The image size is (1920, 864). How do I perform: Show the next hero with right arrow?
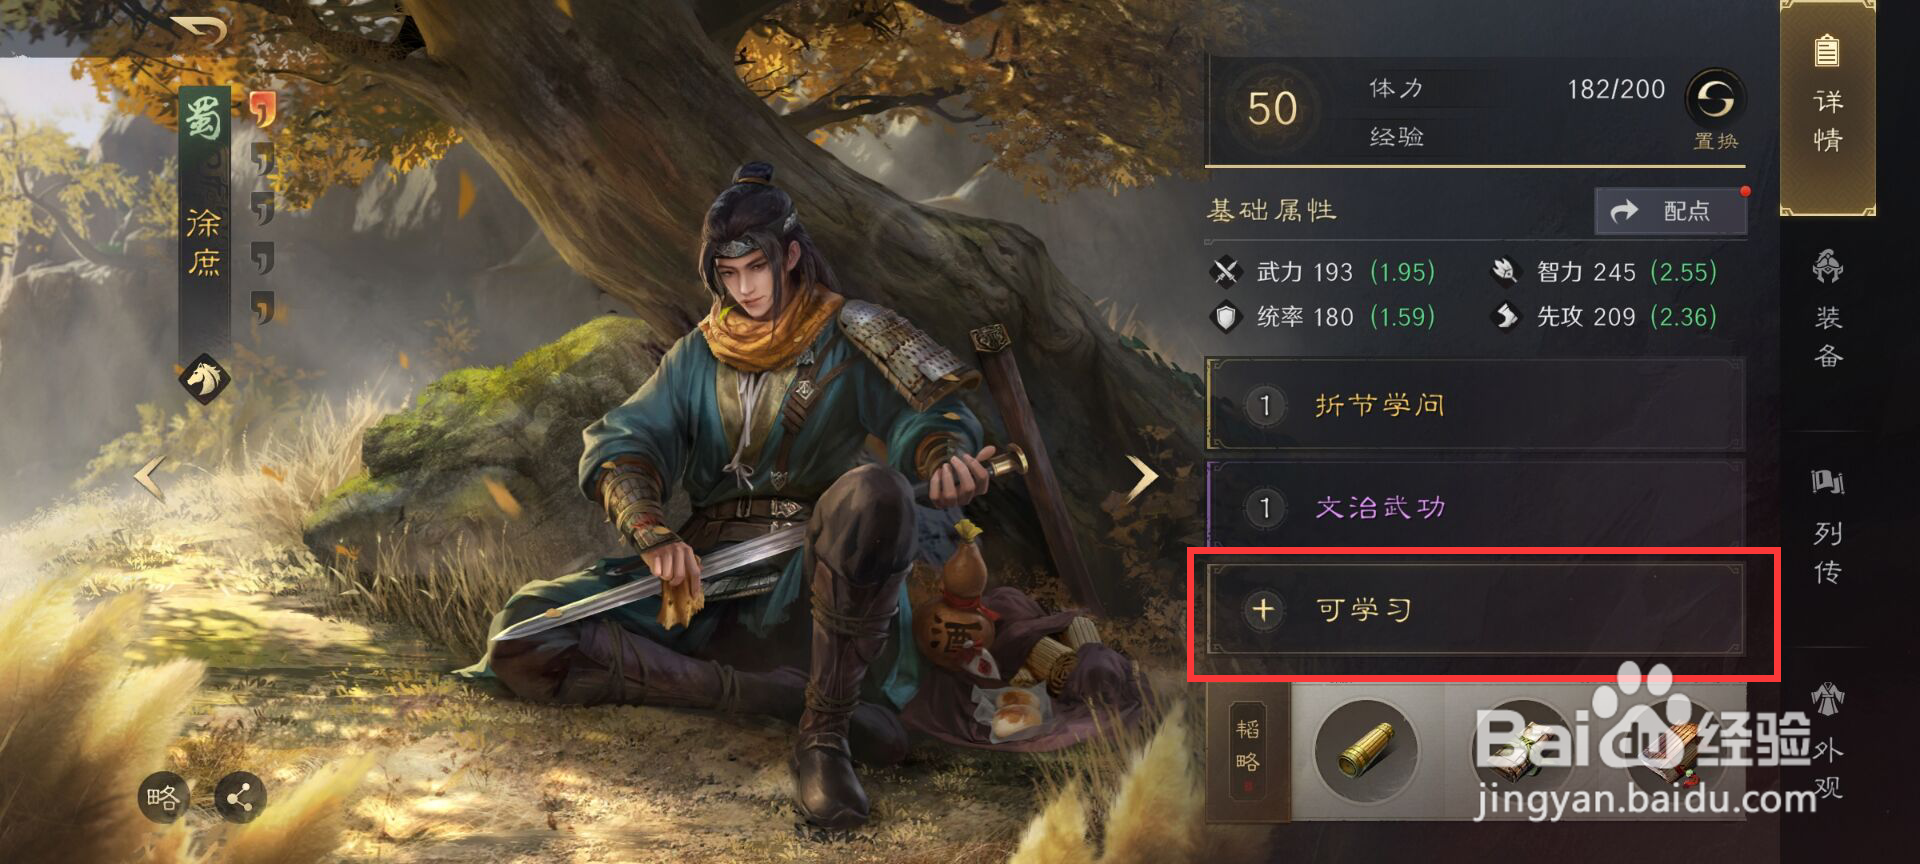point(1142,478)
